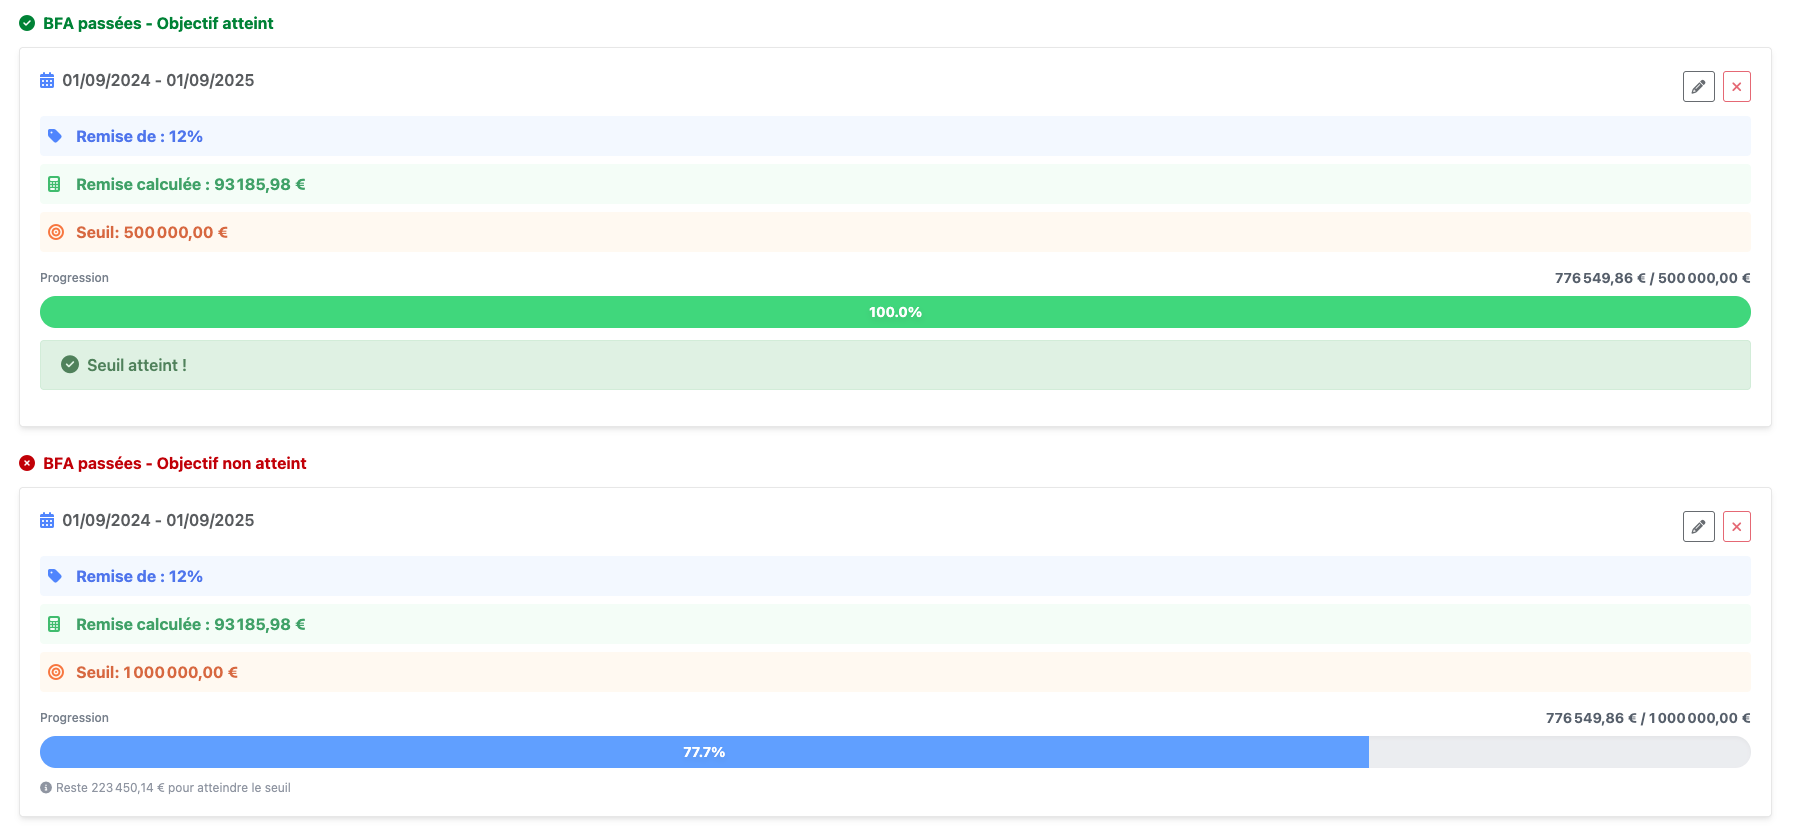Click the green check icon beside Objectif atteint
Screen dimensions: 1793x828
point(27,23)
